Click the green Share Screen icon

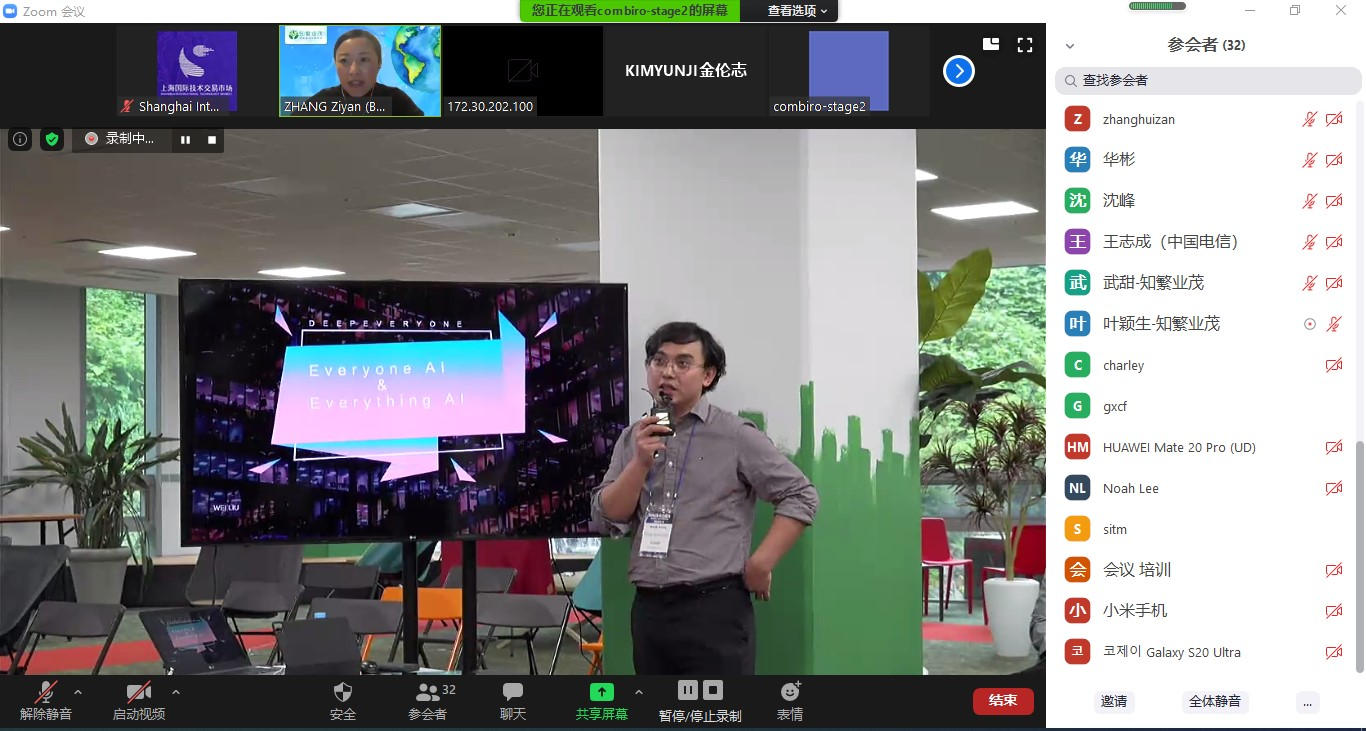[601, 692]
